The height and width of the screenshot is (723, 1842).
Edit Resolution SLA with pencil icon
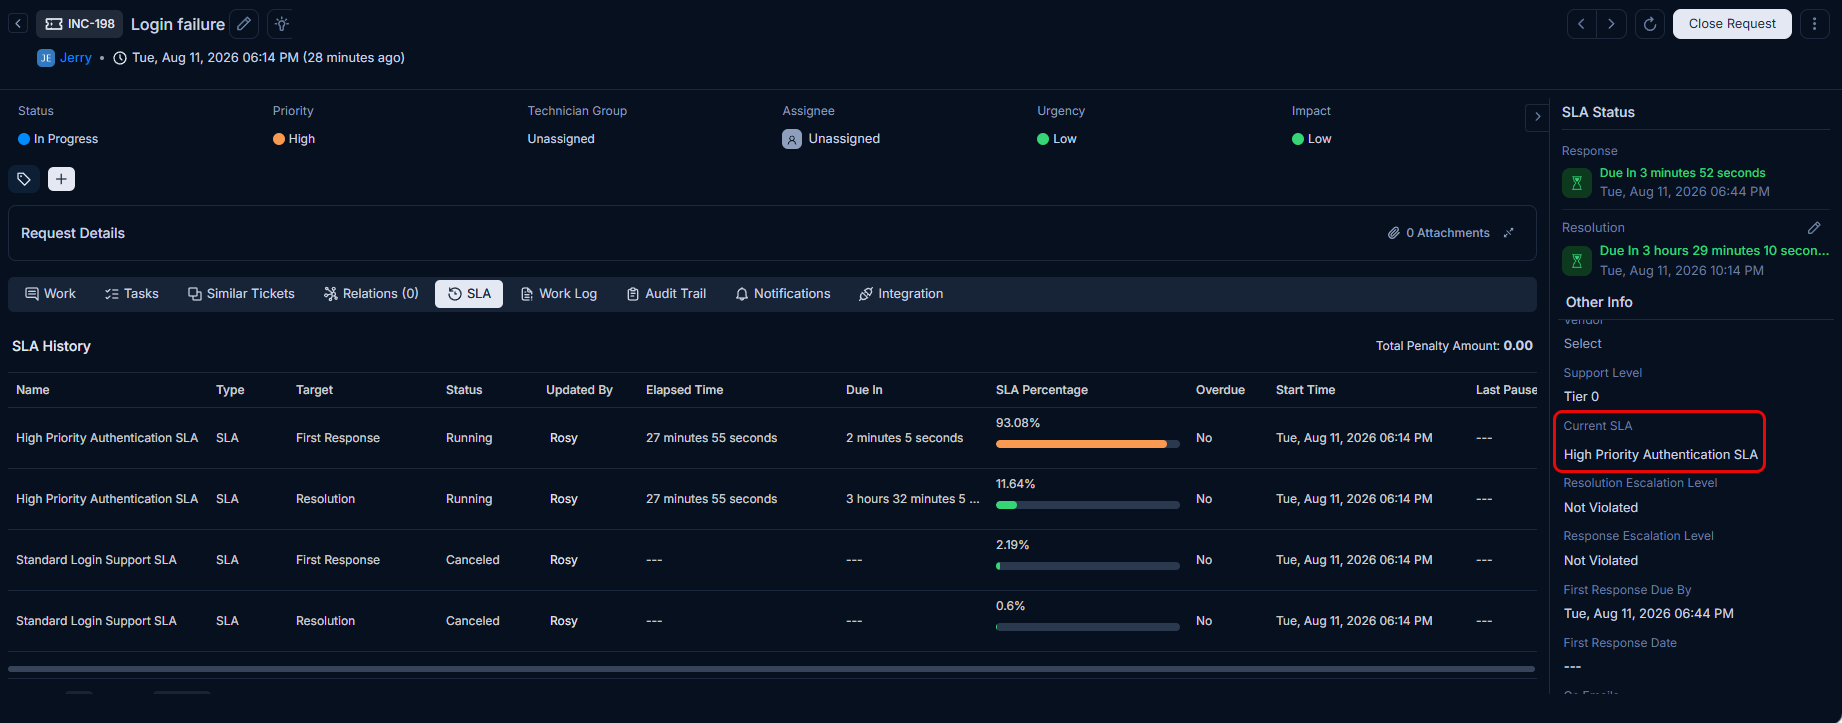click(1814, 228)
